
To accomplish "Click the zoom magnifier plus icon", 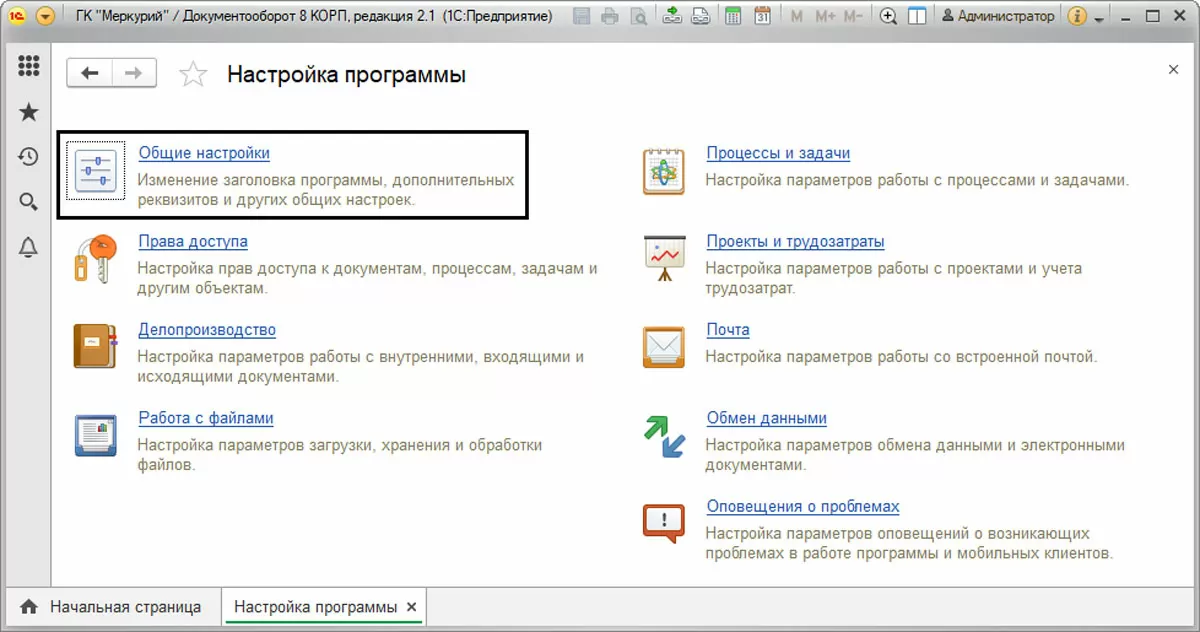I will pyautogui.click(x=887, y=16).
